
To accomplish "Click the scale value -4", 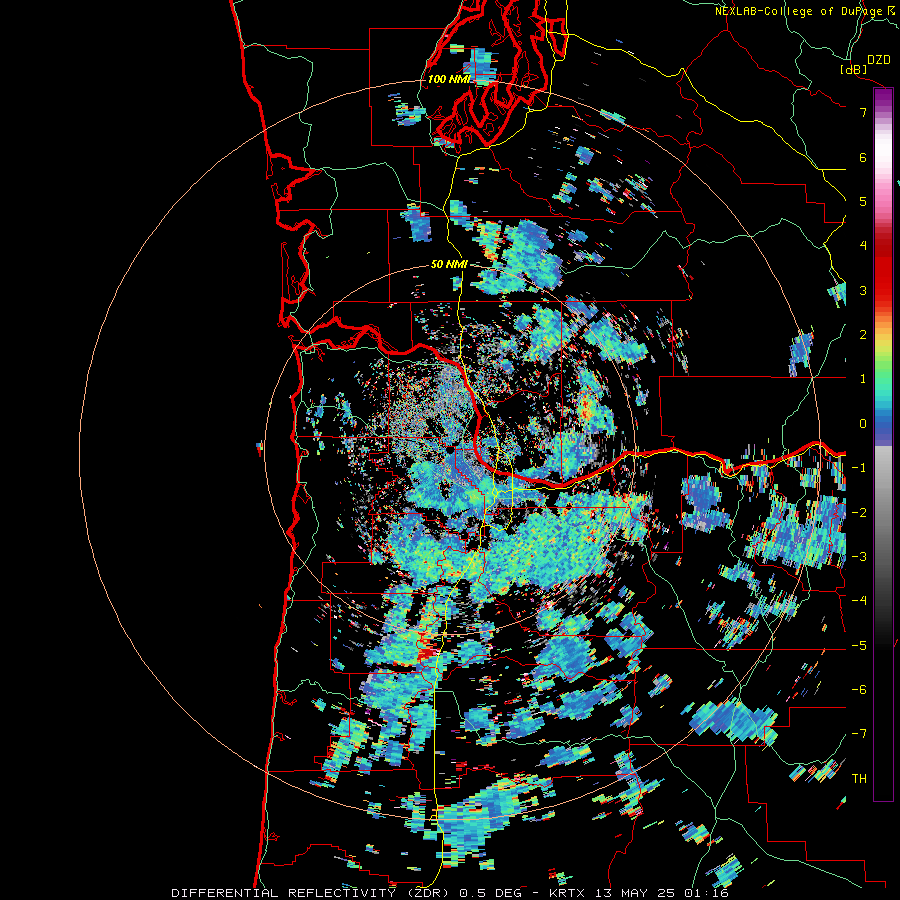I will click(x=859, y=601).
